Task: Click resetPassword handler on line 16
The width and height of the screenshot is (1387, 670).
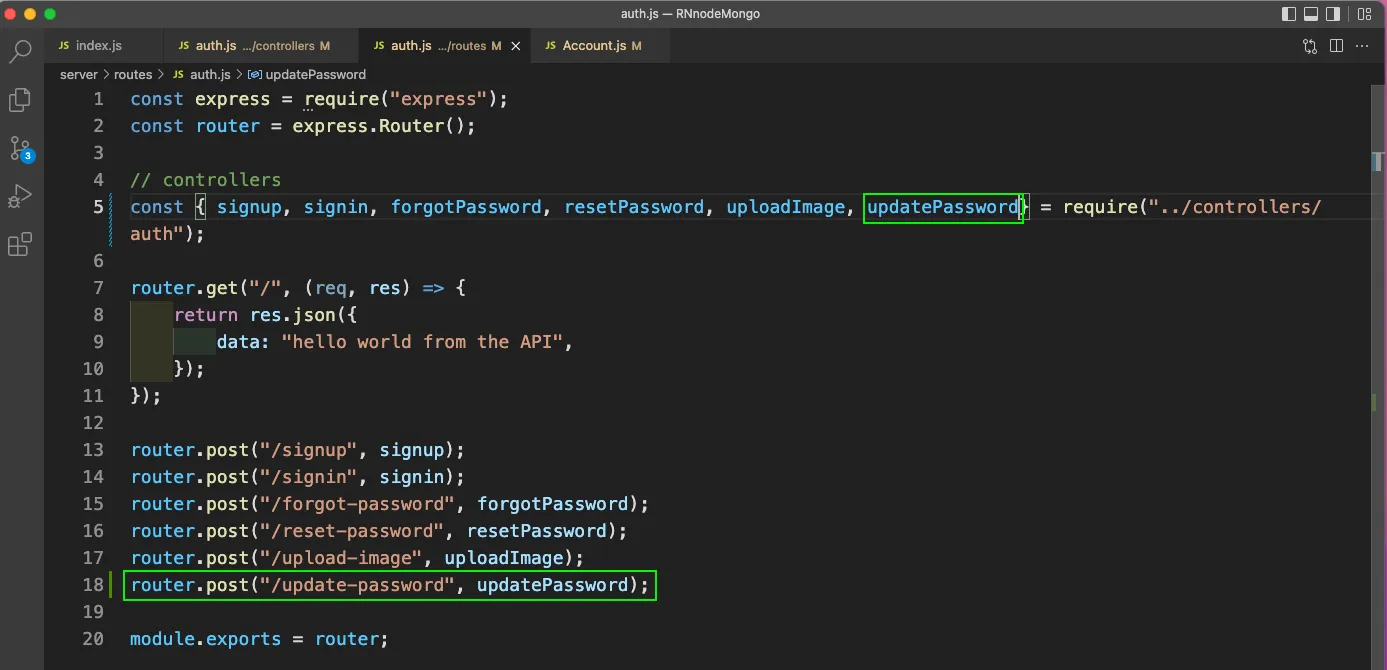Action: (x=537, y=531)
